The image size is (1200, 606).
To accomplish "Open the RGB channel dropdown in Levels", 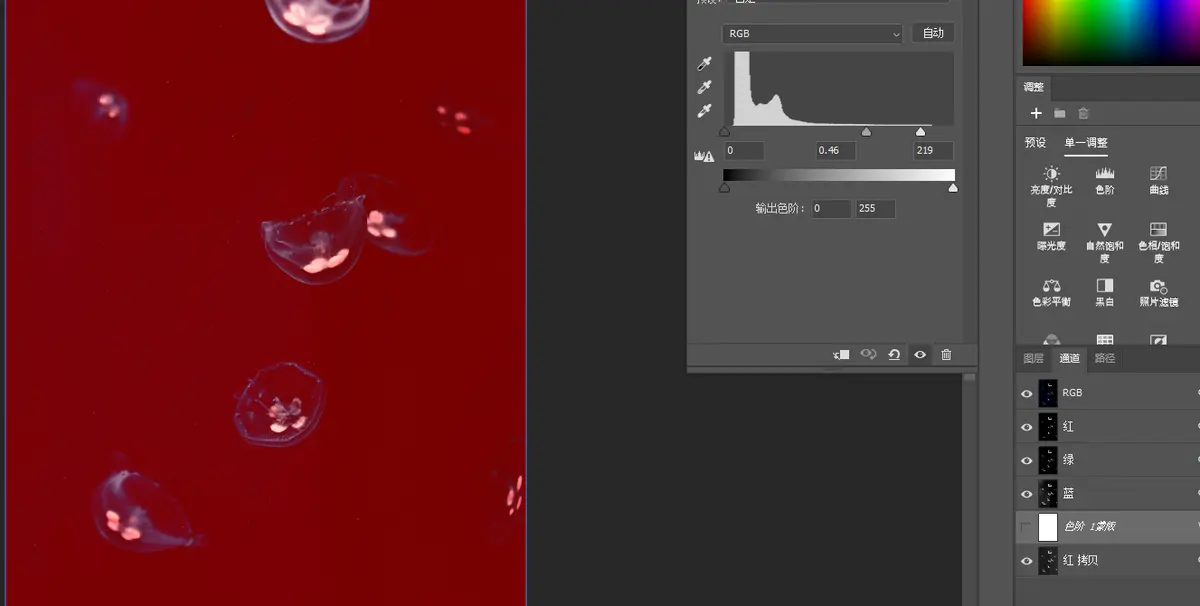I will pyautogui.click(x=812, y=33).
